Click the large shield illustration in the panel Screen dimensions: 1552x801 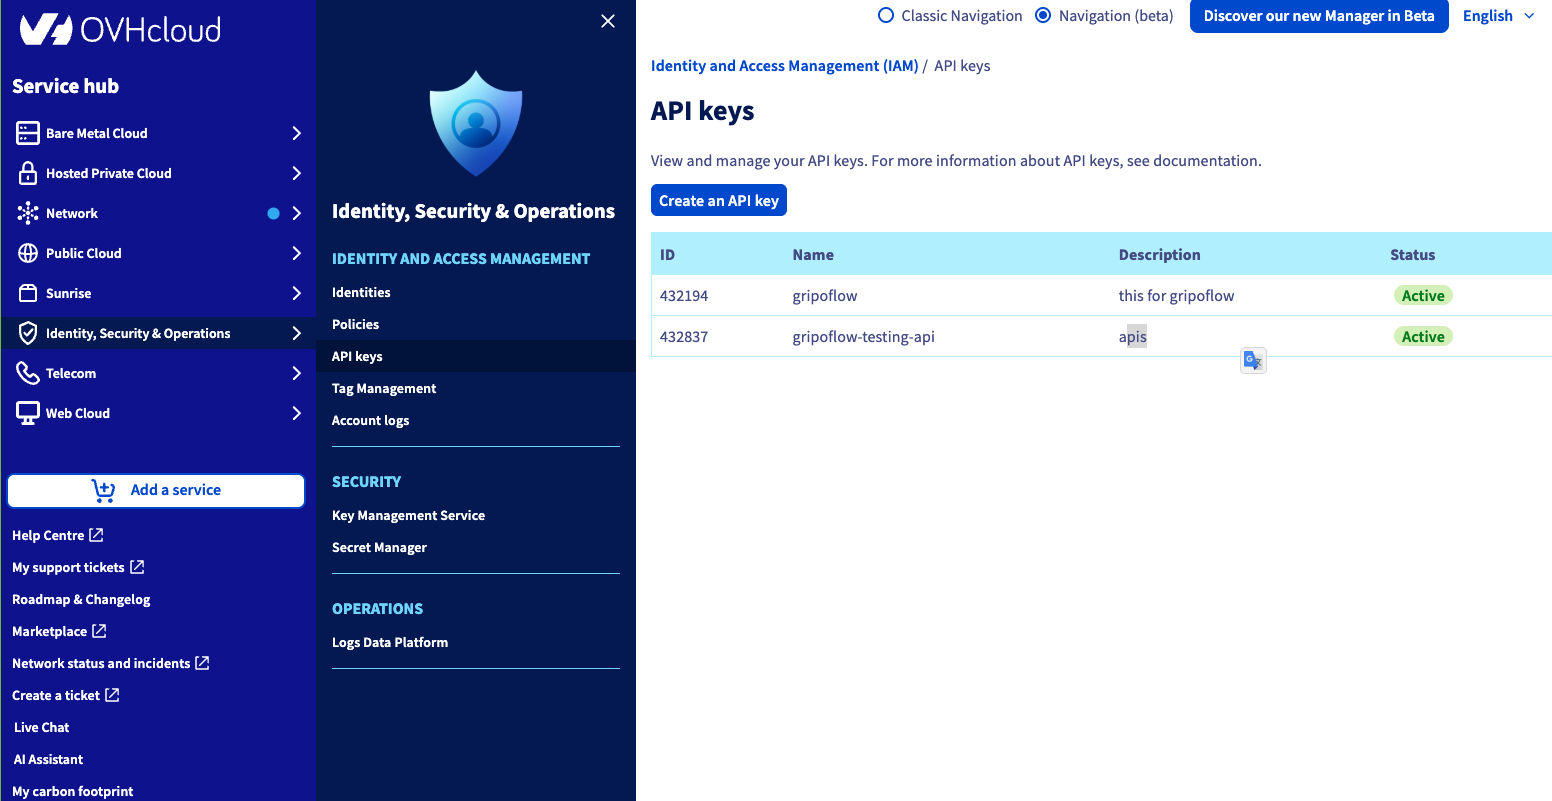point(476,123)
